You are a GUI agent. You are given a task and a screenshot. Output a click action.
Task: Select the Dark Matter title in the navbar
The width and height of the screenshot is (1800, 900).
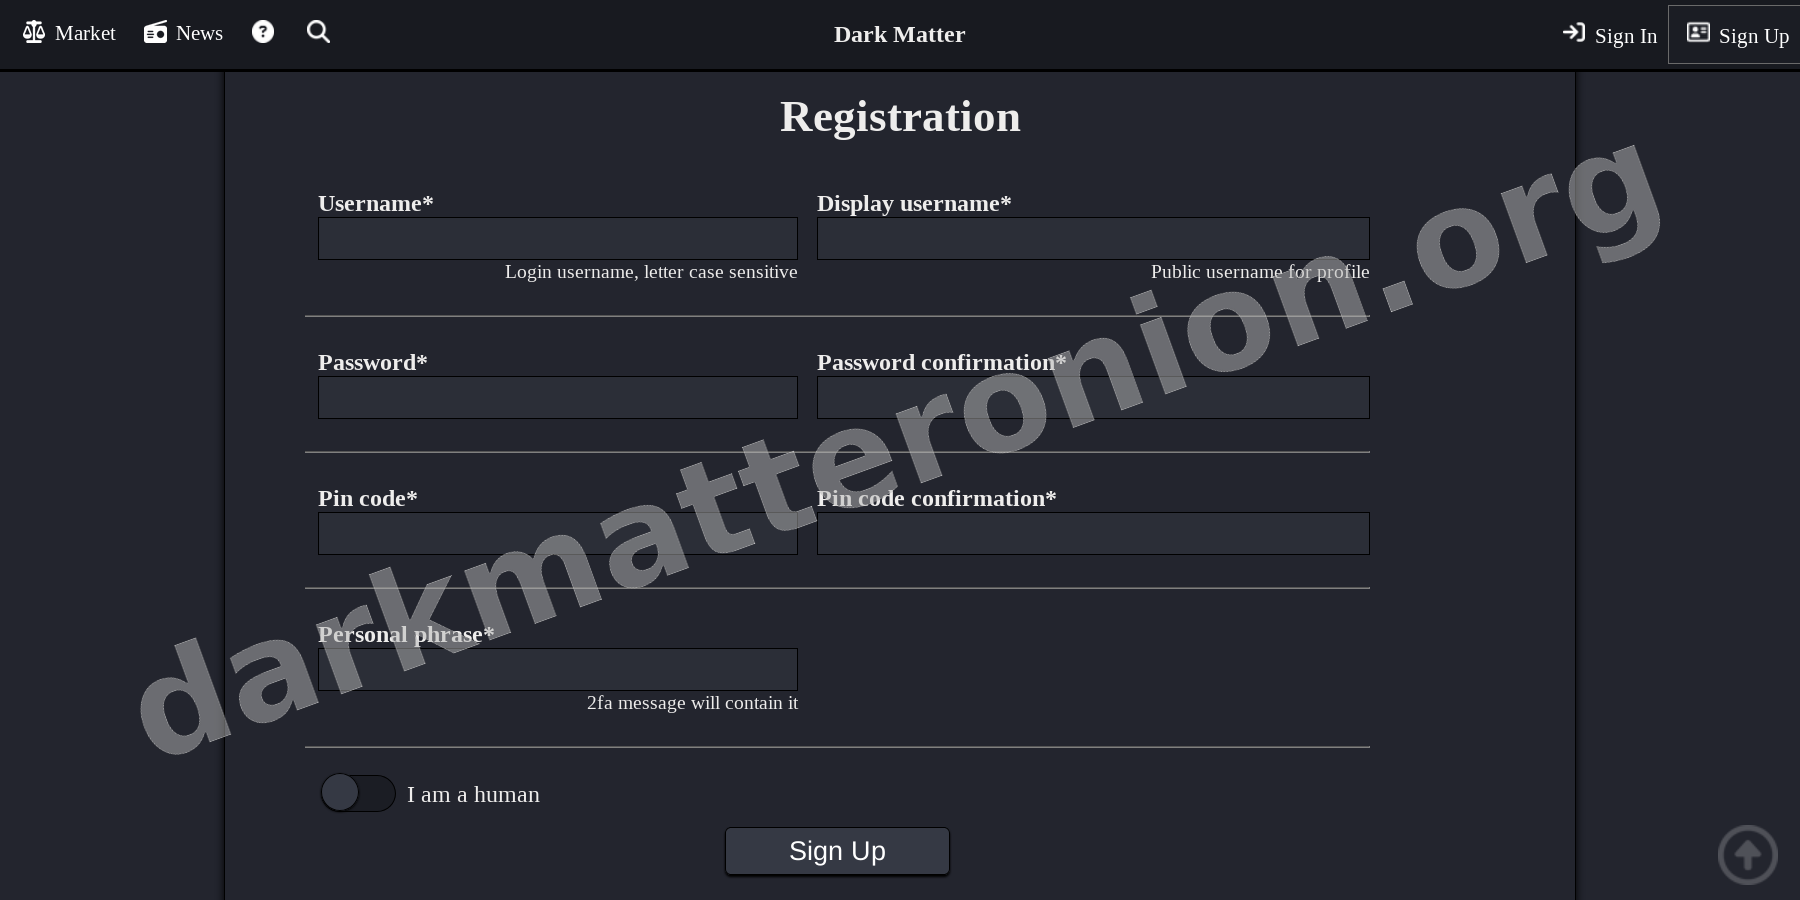[x=898, y=34]
